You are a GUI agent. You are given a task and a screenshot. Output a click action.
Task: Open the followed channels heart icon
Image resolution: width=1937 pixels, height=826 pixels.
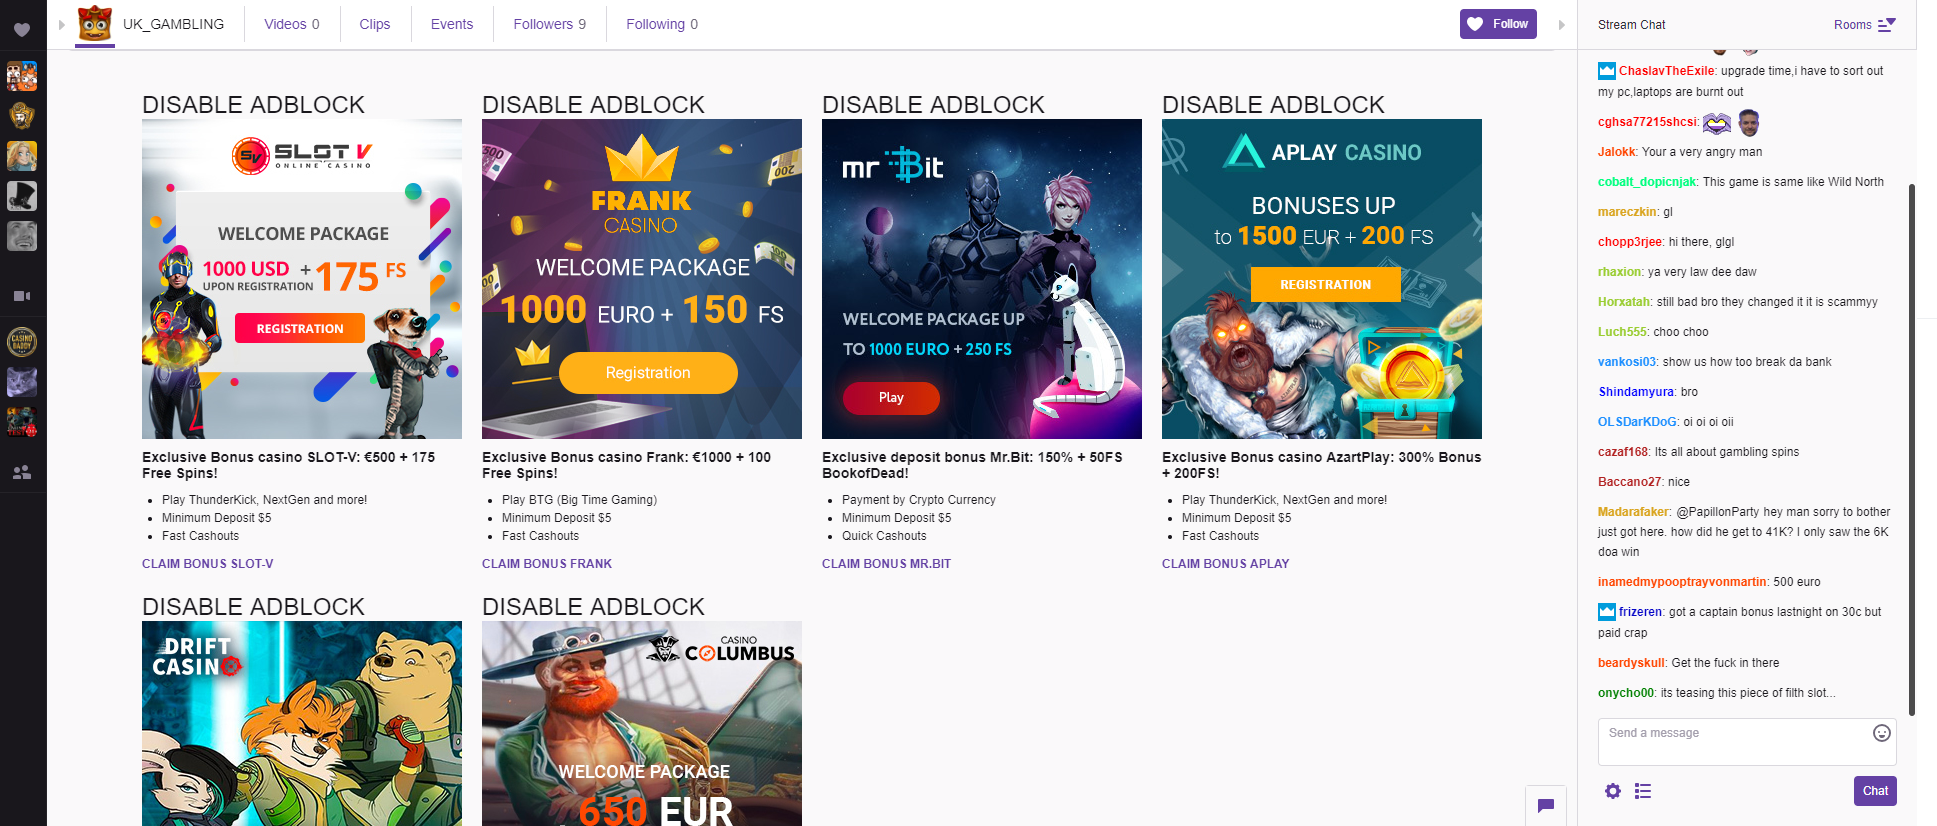[22, 30]
